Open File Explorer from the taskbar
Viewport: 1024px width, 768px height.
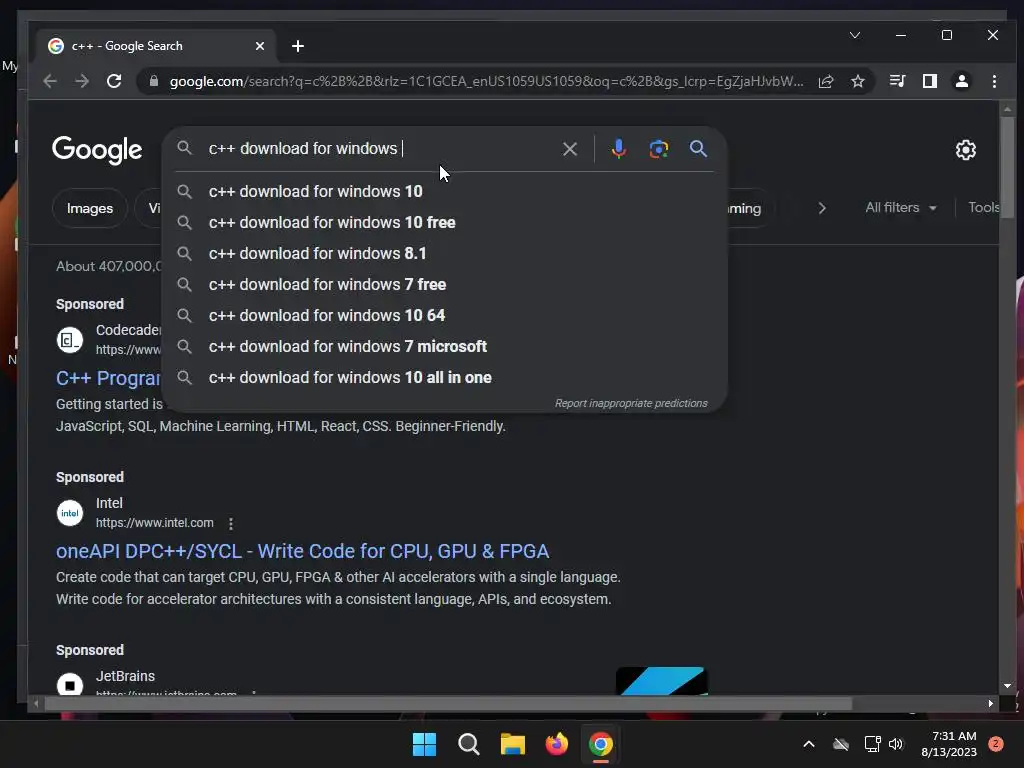[513, 744]
